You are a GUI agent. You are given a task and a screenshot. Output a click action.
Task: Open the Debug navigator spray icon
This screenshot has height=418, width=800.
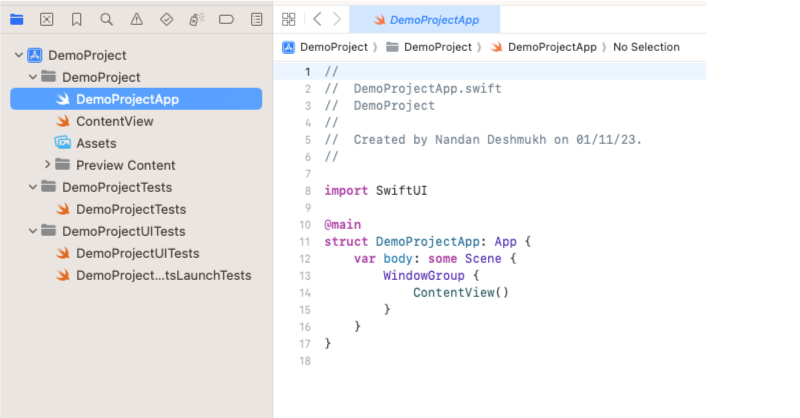196,19
